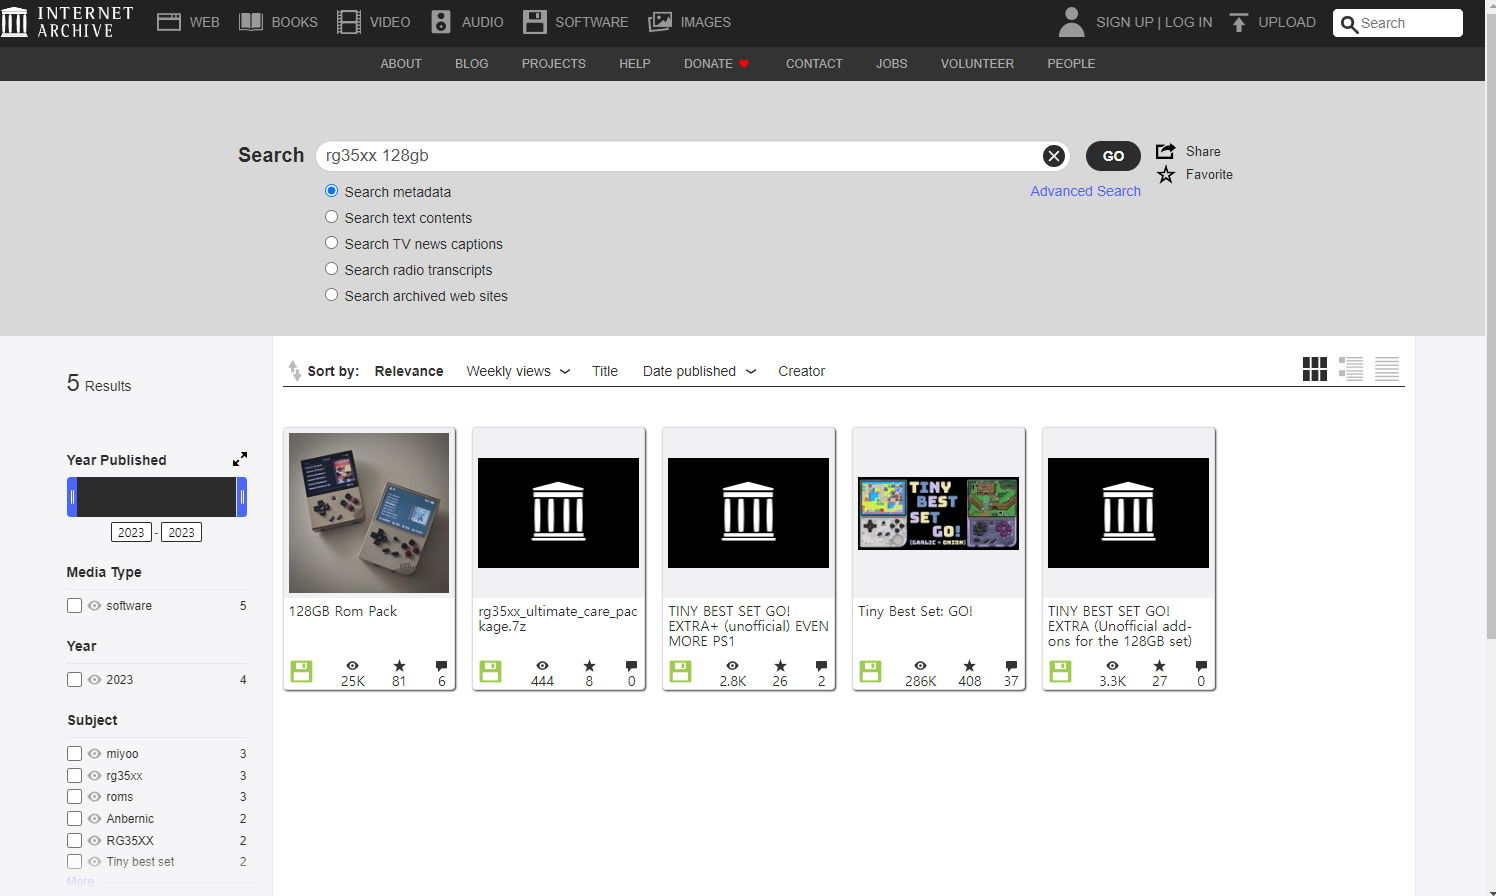Check the 2023 year filter

[74, 680]
